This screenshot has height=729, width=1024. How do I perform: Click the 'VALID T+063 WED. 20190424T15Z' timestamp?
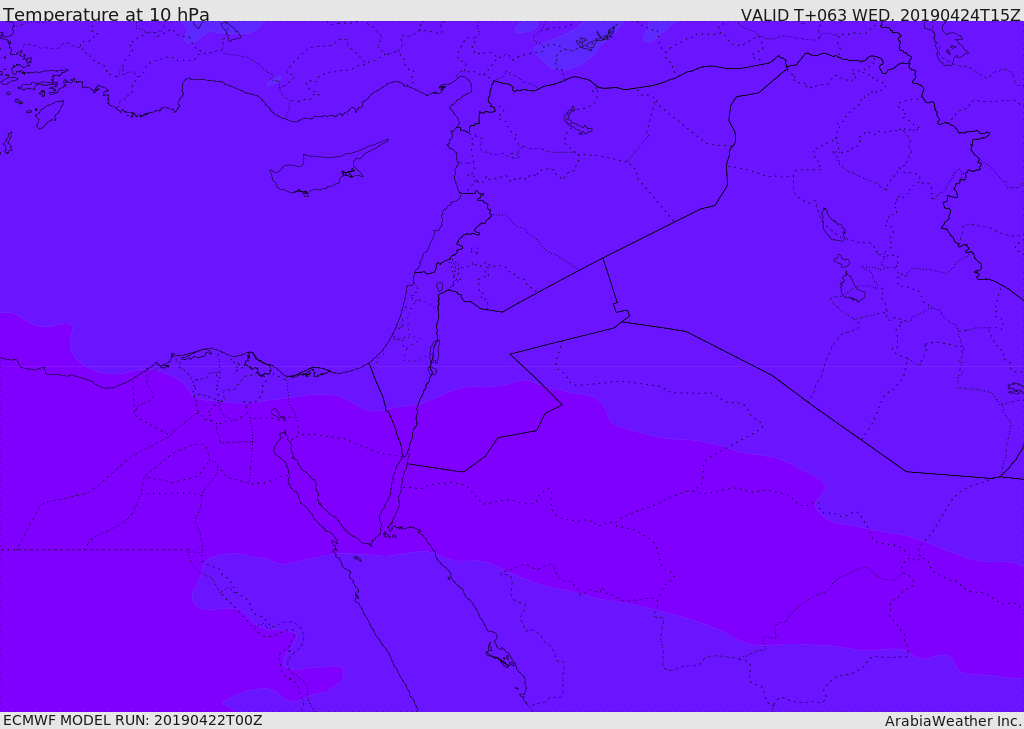pos(880,14)
